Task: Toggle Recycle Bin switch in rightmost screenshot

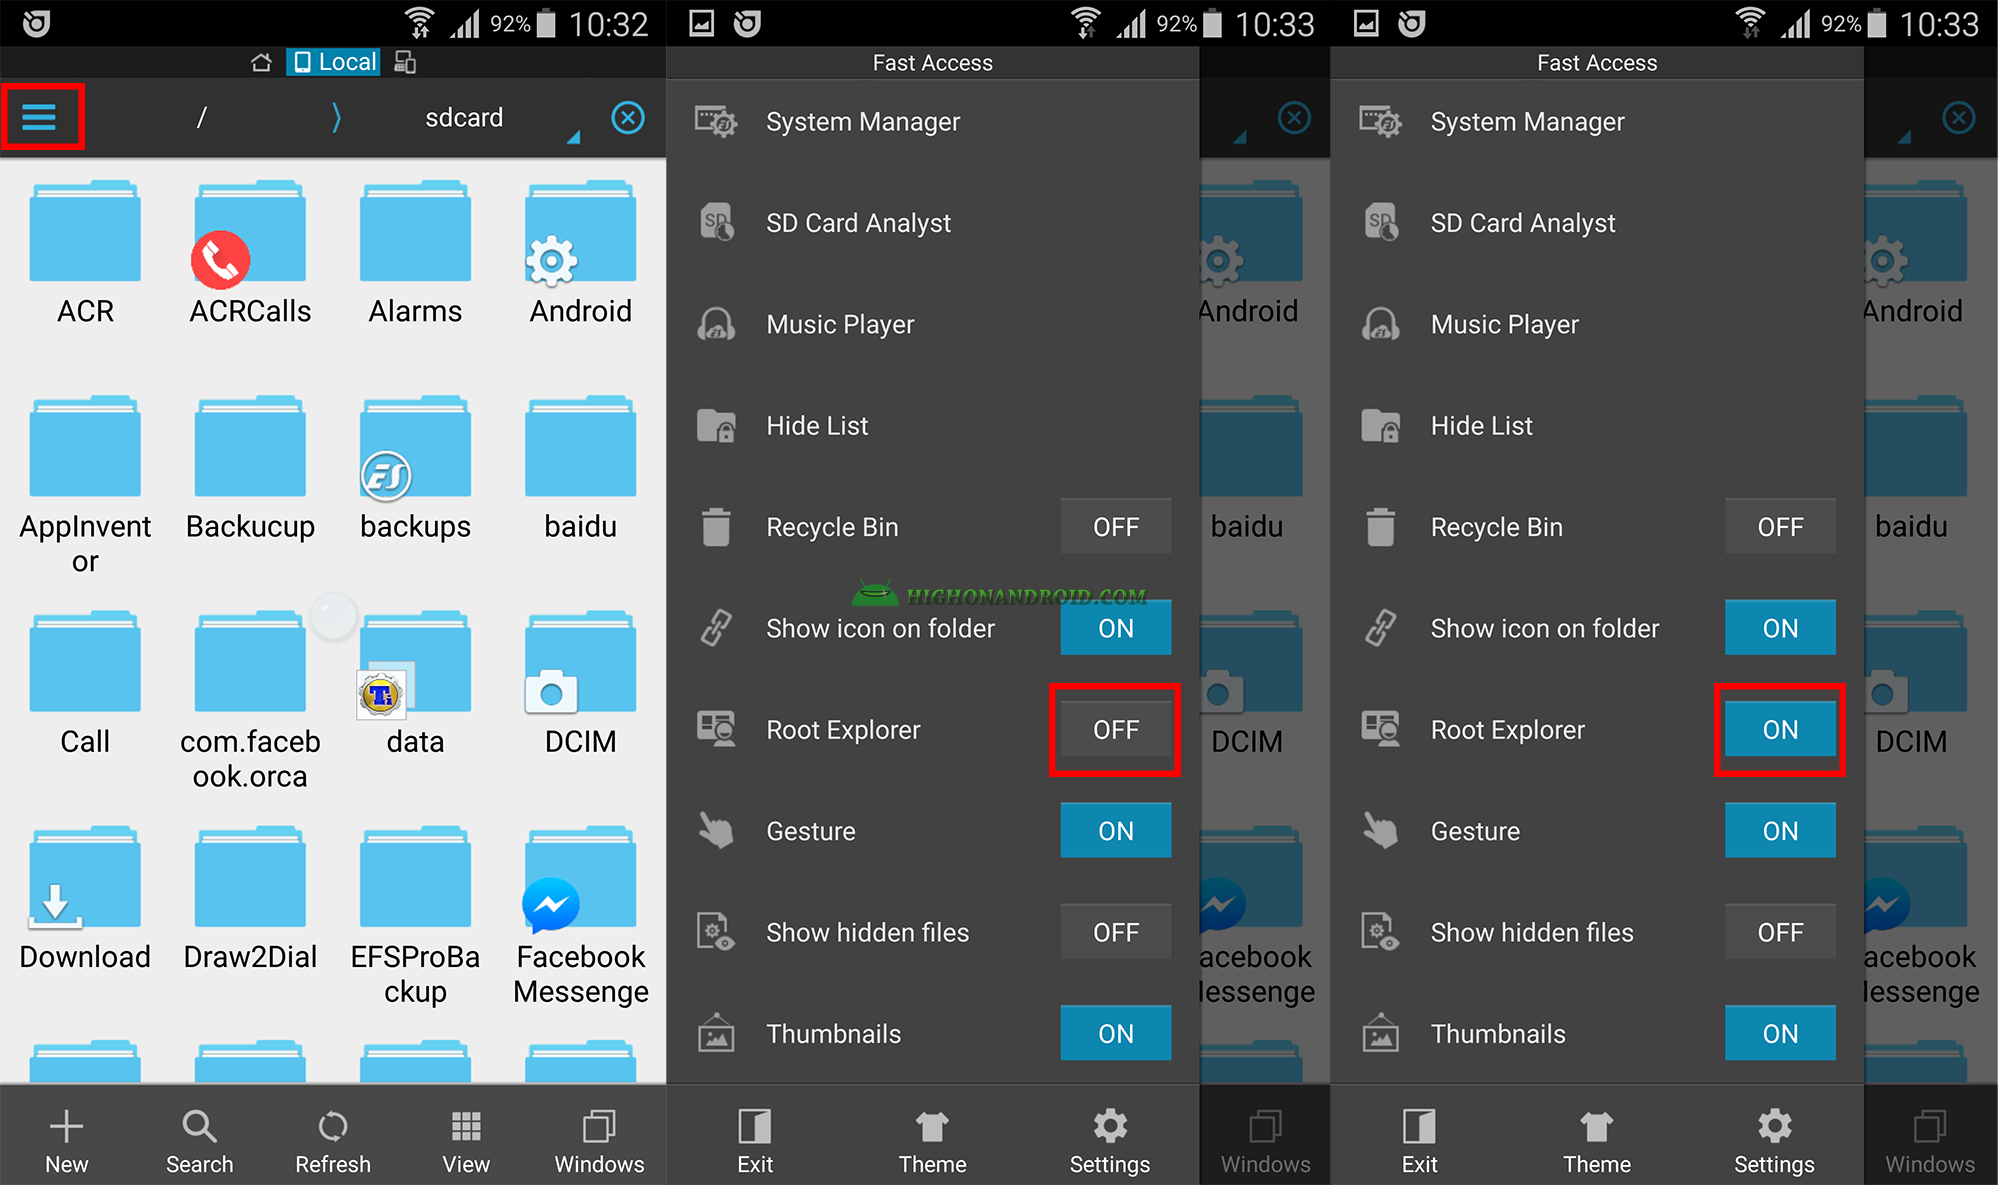Action: (1780, 527)
